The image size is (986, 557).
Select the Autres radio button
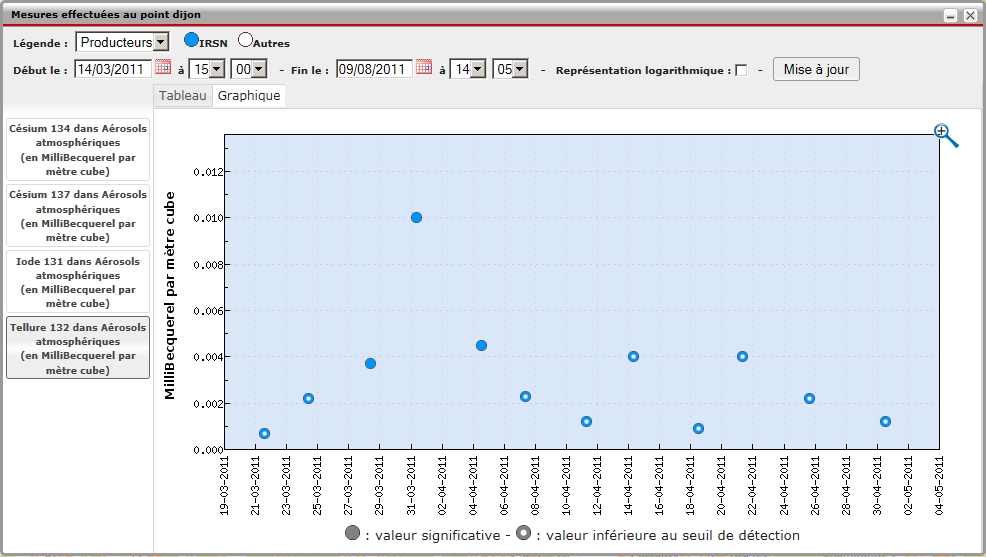pos(245,40)
